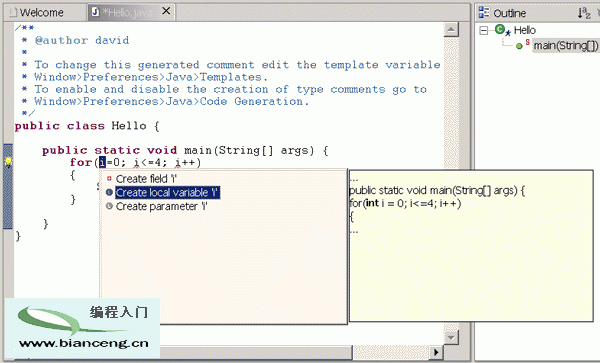Click the Java file icon on Hello.java tab
The width and height of the screenshot is (600, 363).
coord(95,12)
